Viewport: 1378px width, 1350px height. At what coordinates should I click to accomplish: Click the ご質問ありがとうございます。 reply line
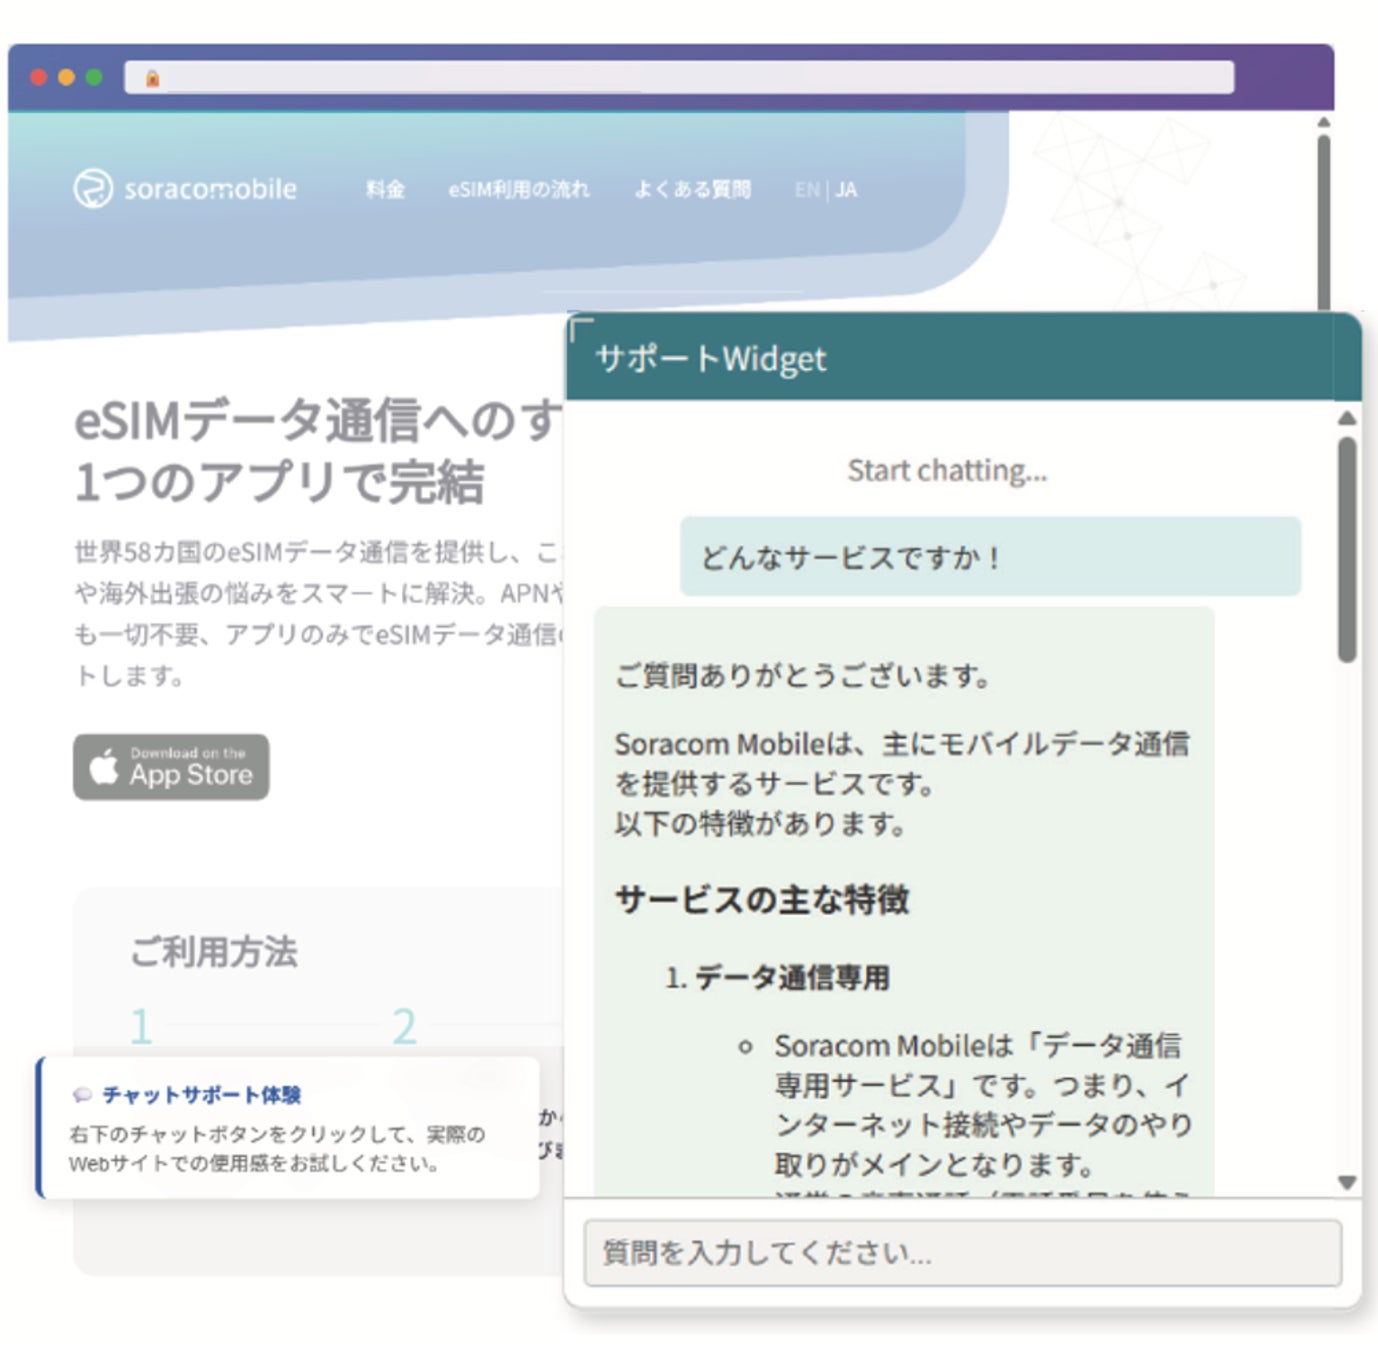(x=803, y=676)
